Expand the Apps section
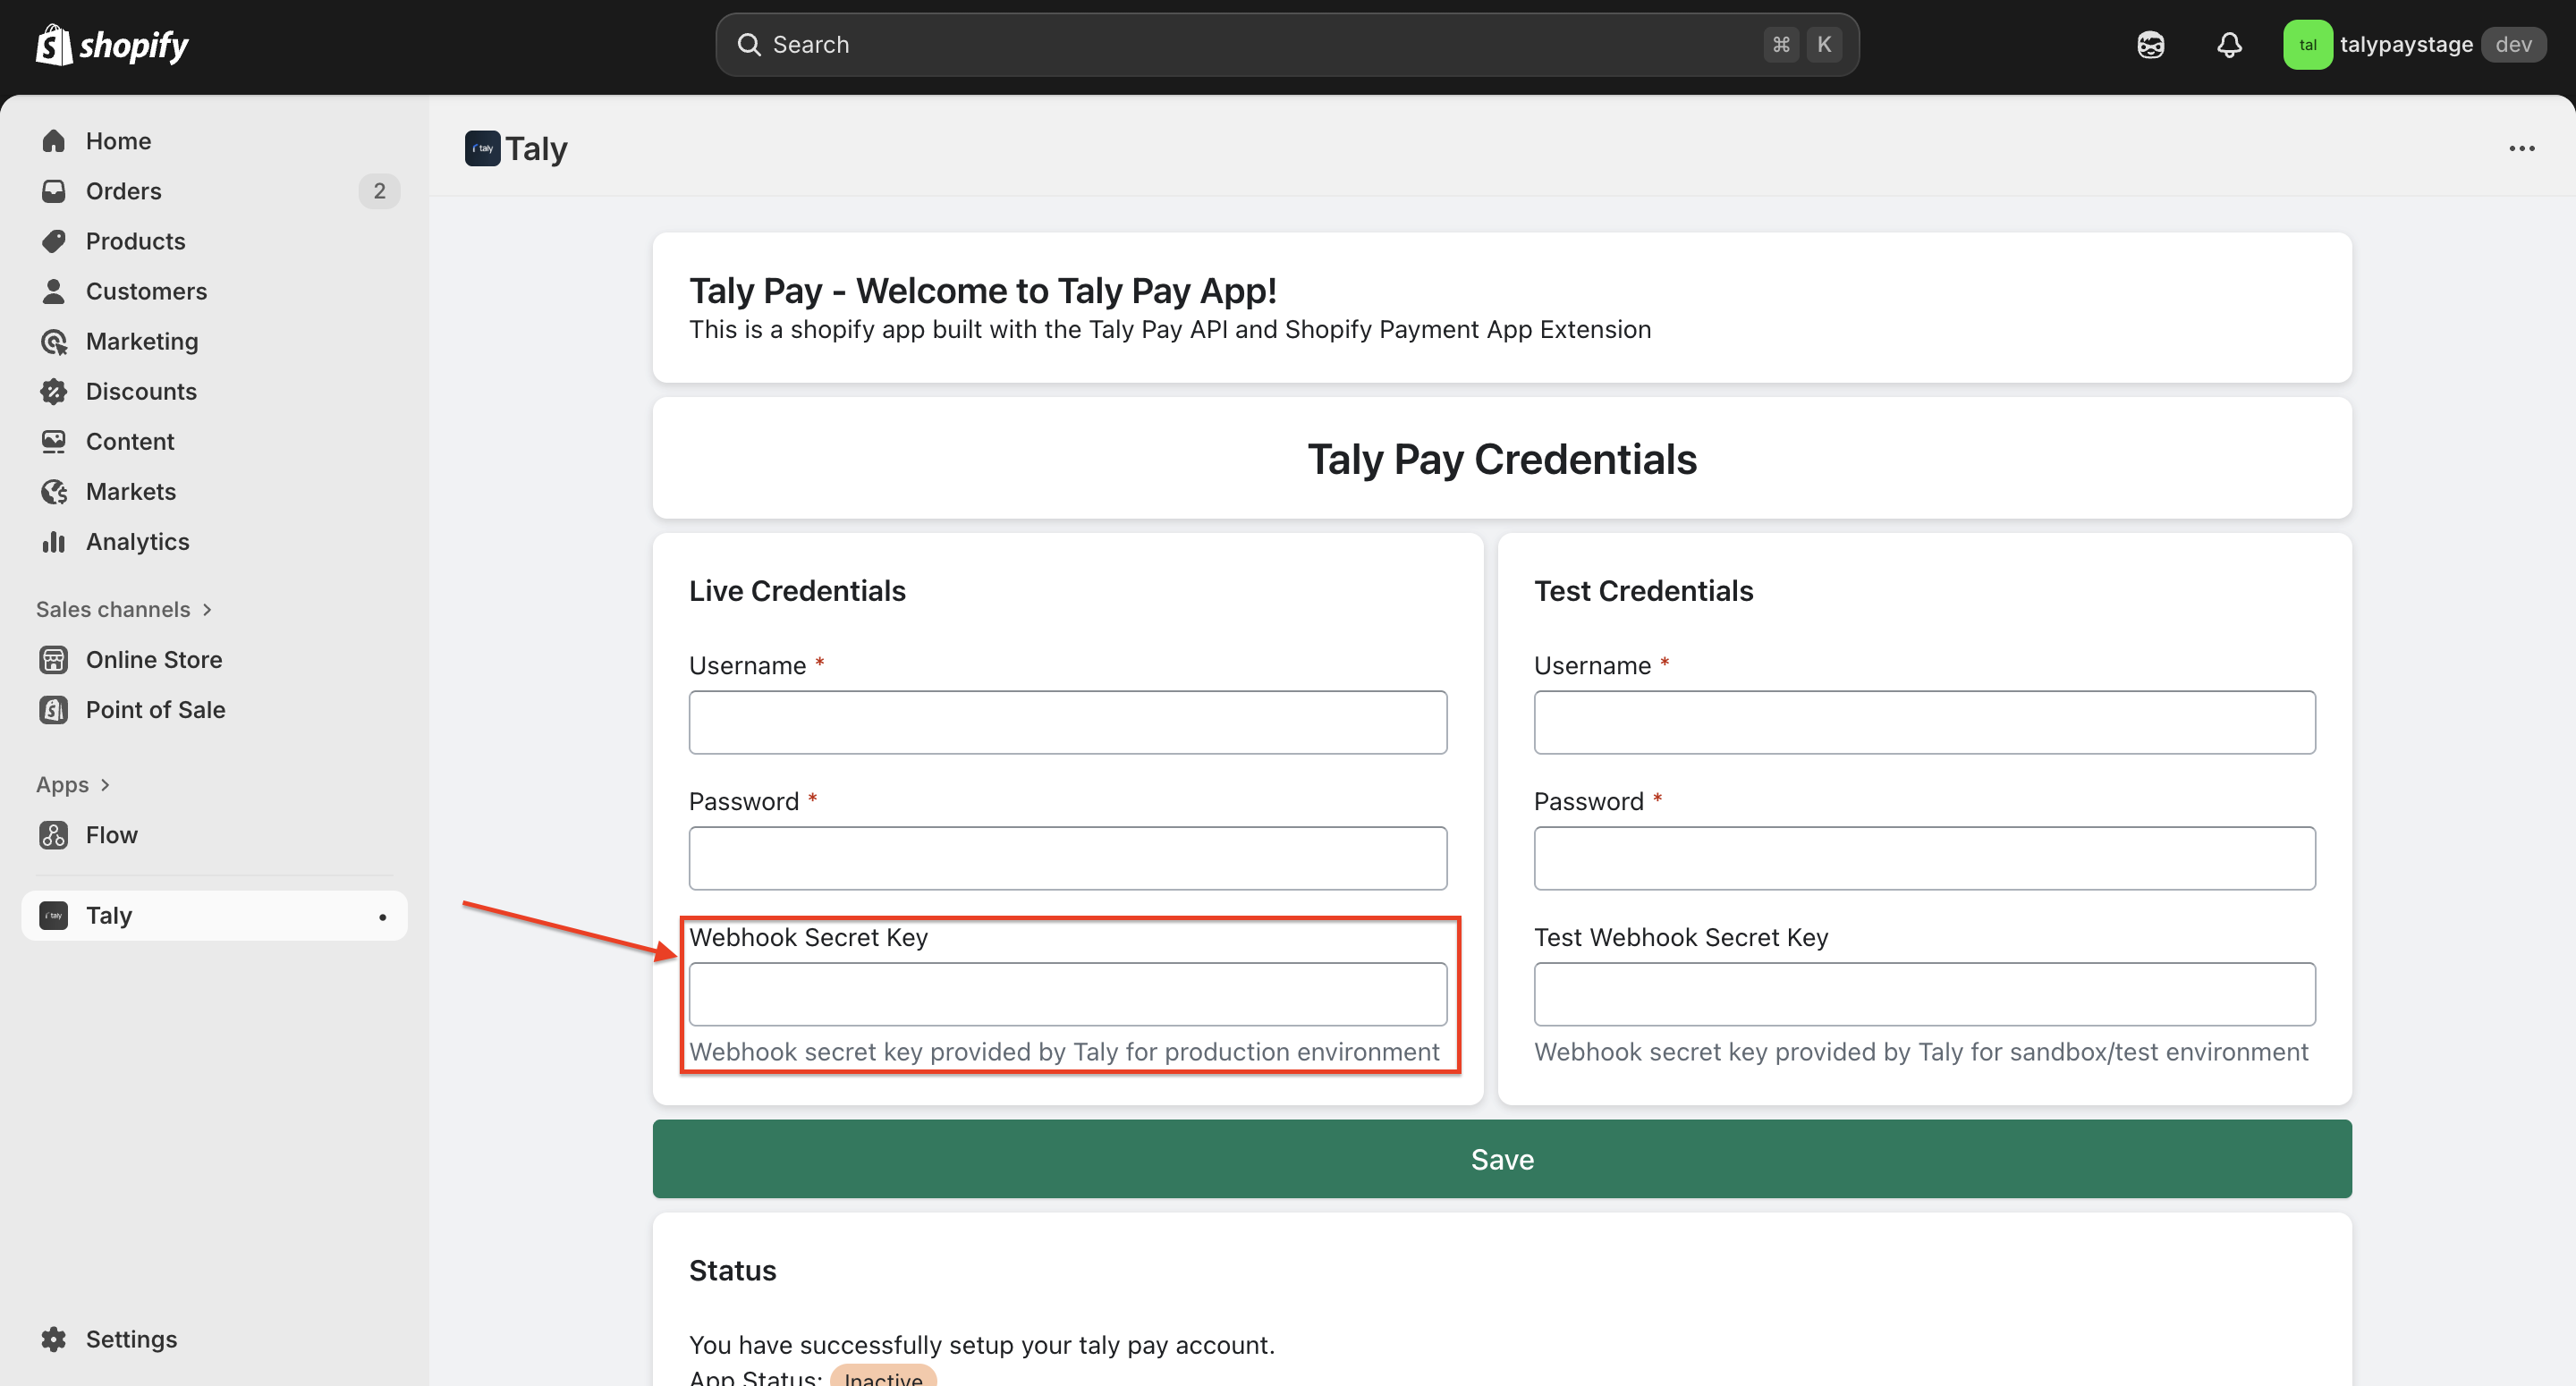The image size is (2576, 1386). point(73,785)
